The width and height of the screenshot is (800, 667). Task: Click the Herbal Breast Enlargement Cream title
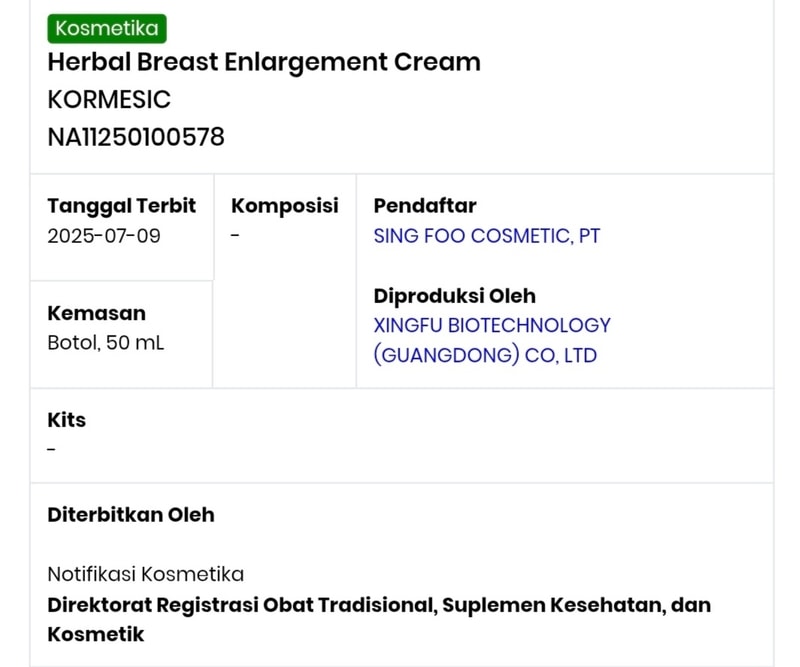(x=264, y=62)
